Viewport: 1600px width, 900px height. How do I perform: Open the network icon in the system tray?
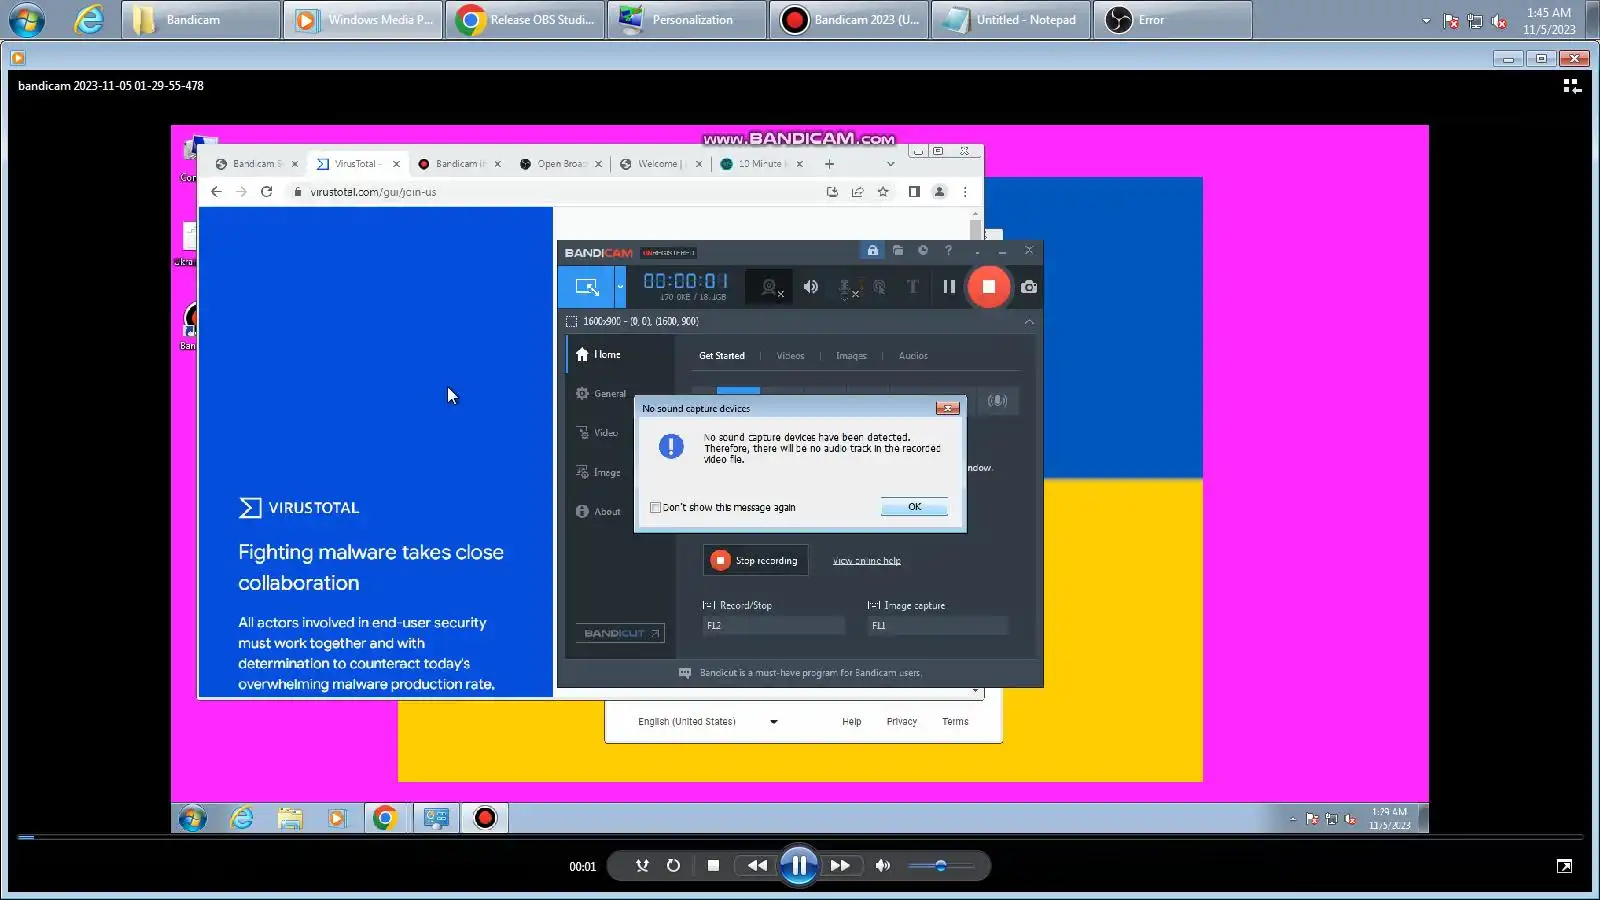pos(1475,21)
